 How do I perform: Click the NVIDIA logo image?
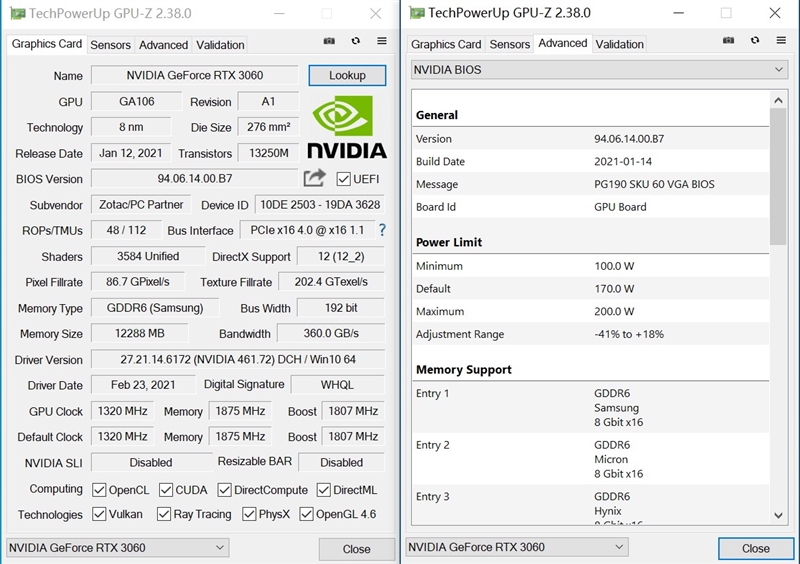coord(346,128)
